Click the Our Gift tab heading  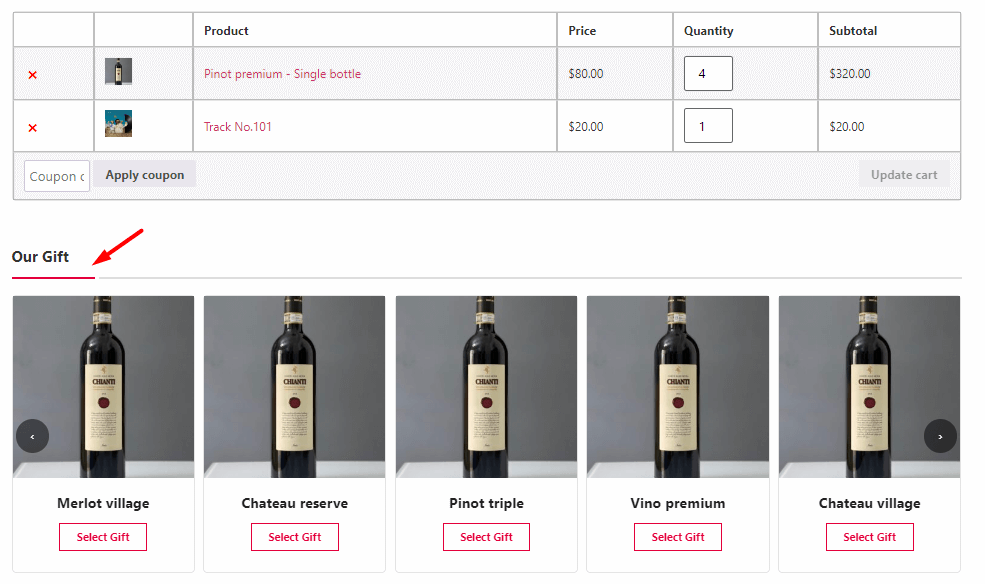pos(40,257)
